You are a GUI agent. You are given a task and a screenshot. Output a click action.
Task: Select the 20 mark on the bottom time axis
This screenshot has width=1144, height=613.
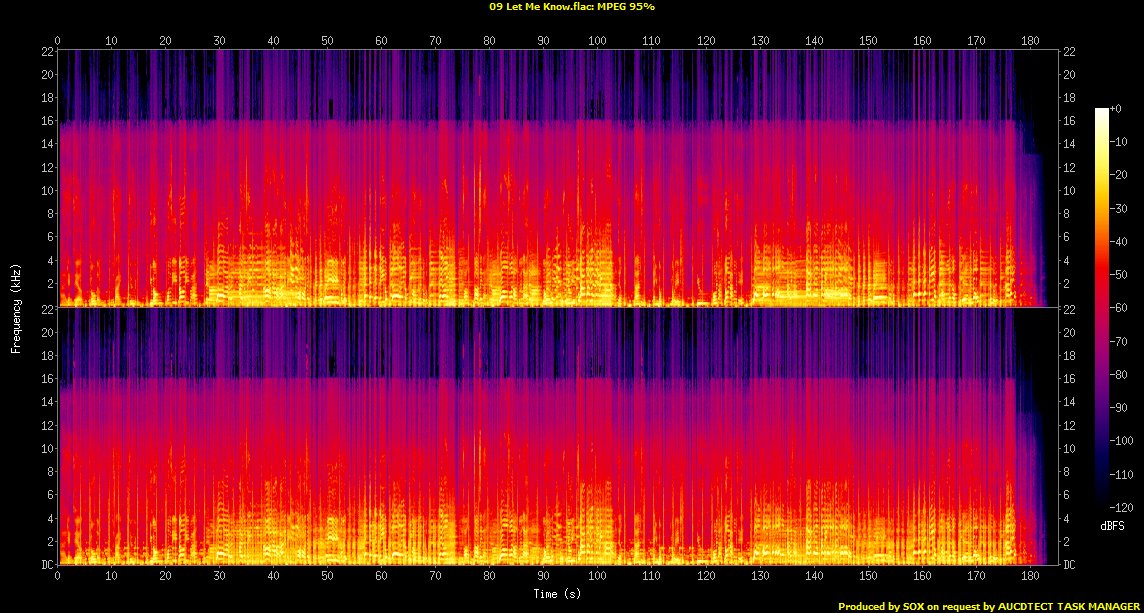click(x=165, y=576)
